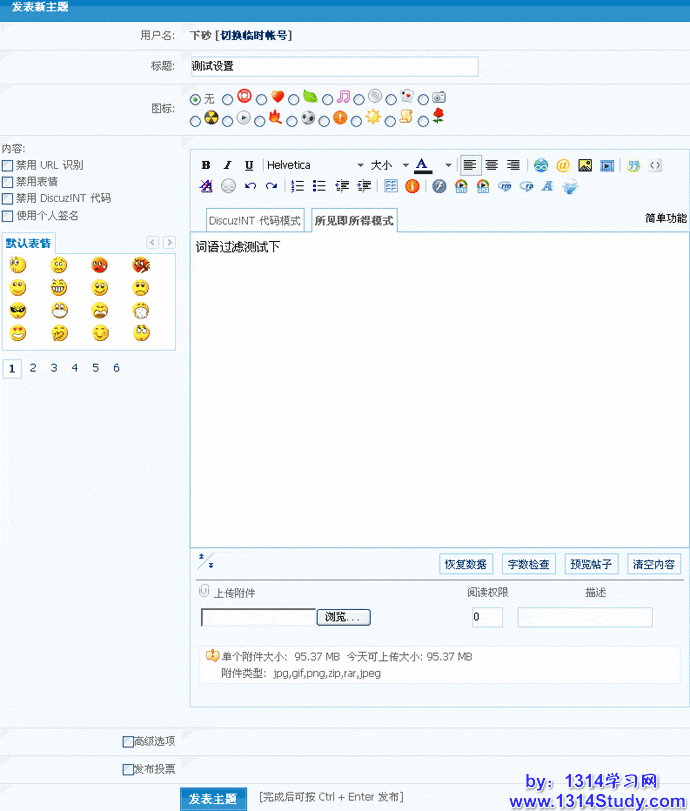Image resolution: width=690 pixels, height=811 pixels.
Task: Center-align text in the editor toolbar
Action: pos(492,165)
